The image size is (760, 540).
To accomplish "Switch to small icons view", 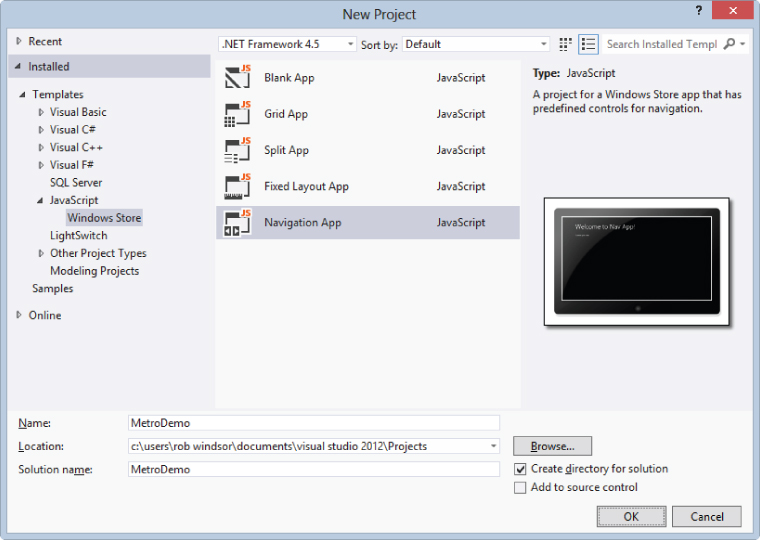I will [566, 44].
